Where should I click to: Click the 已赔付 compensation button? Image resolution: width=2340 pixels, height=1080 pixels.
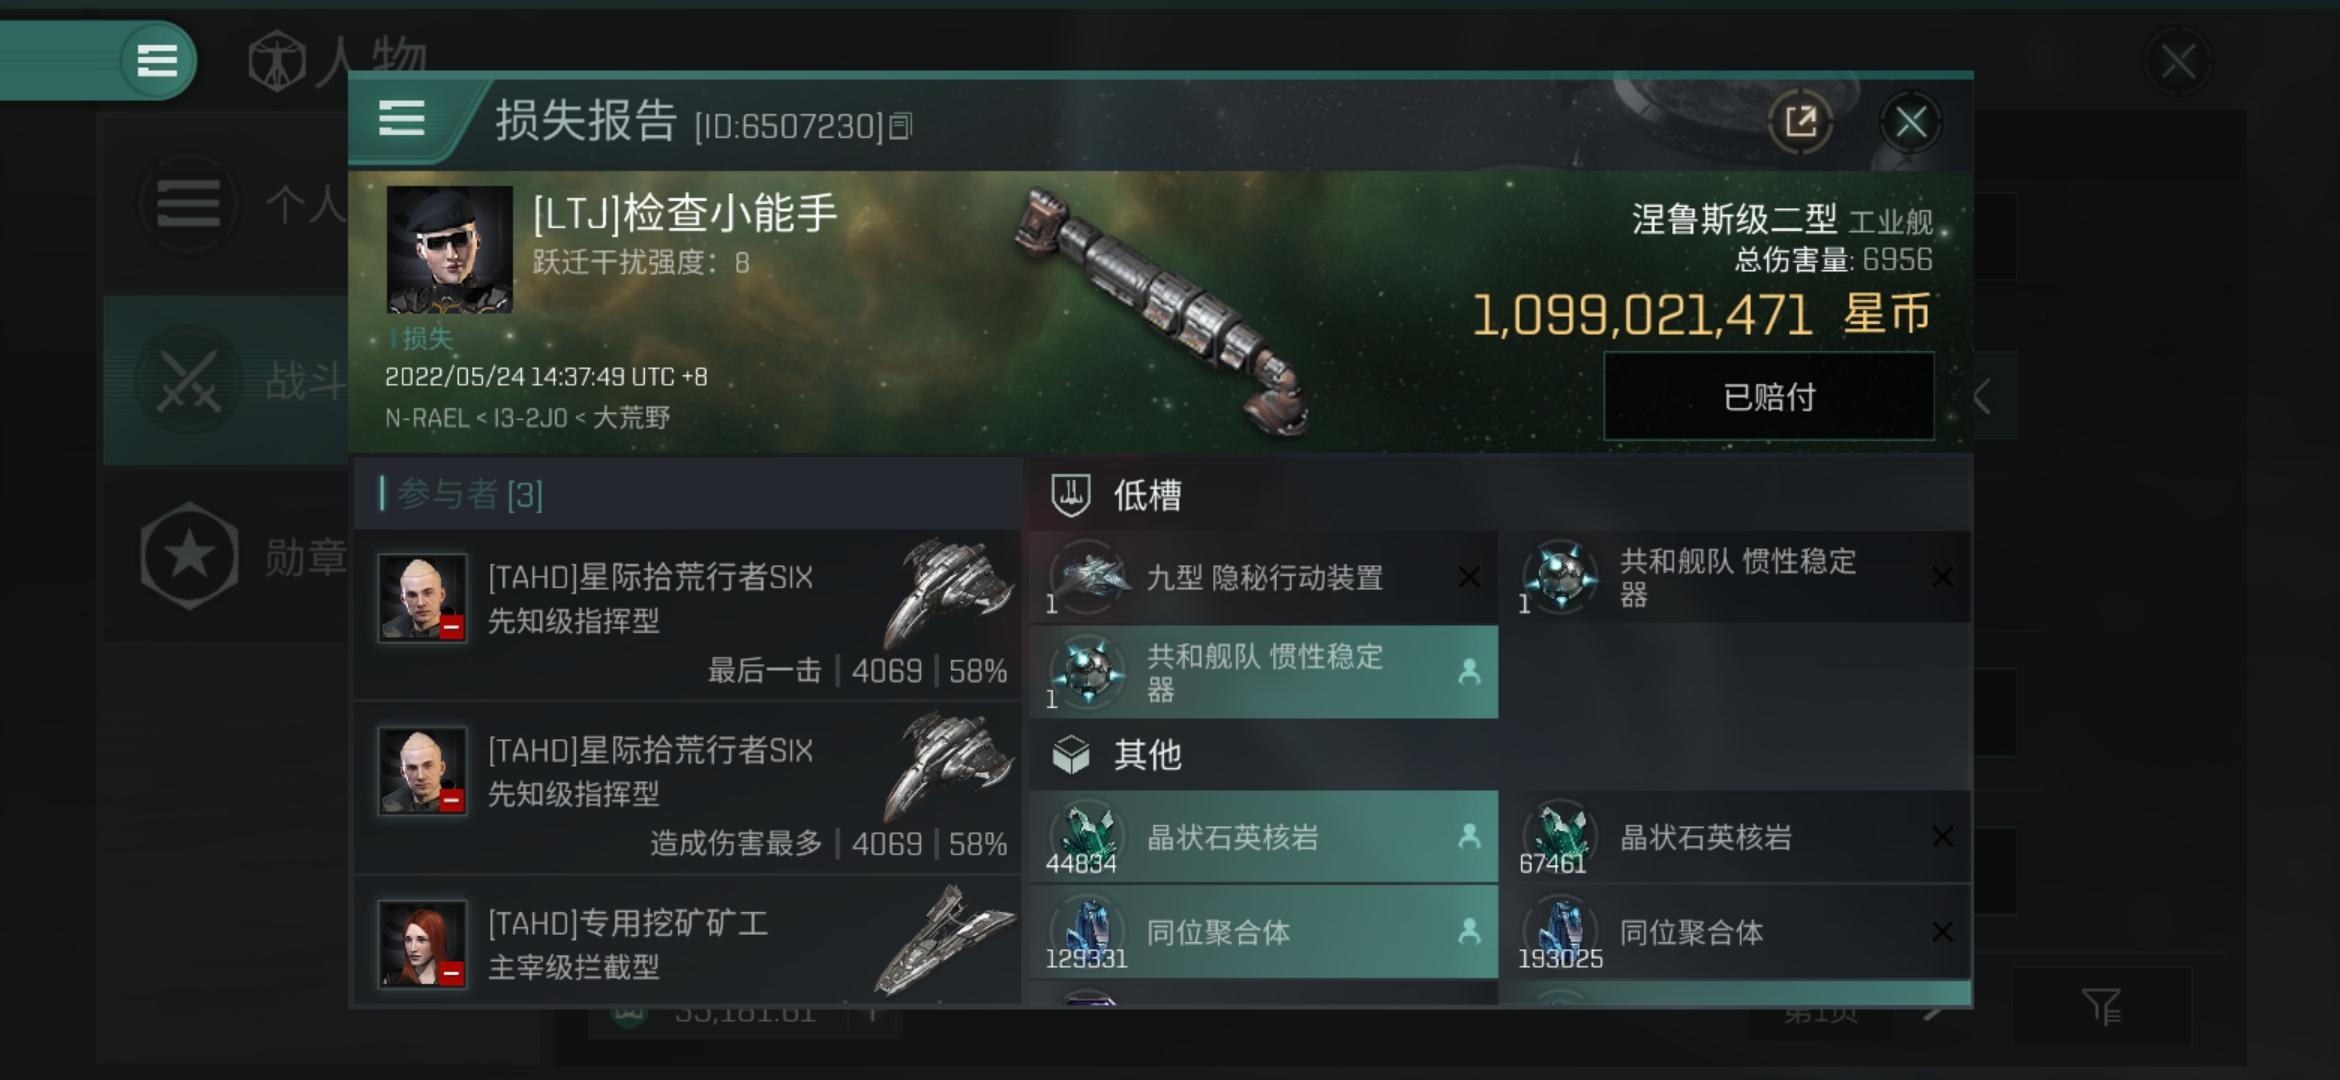tap(1768, 397)
